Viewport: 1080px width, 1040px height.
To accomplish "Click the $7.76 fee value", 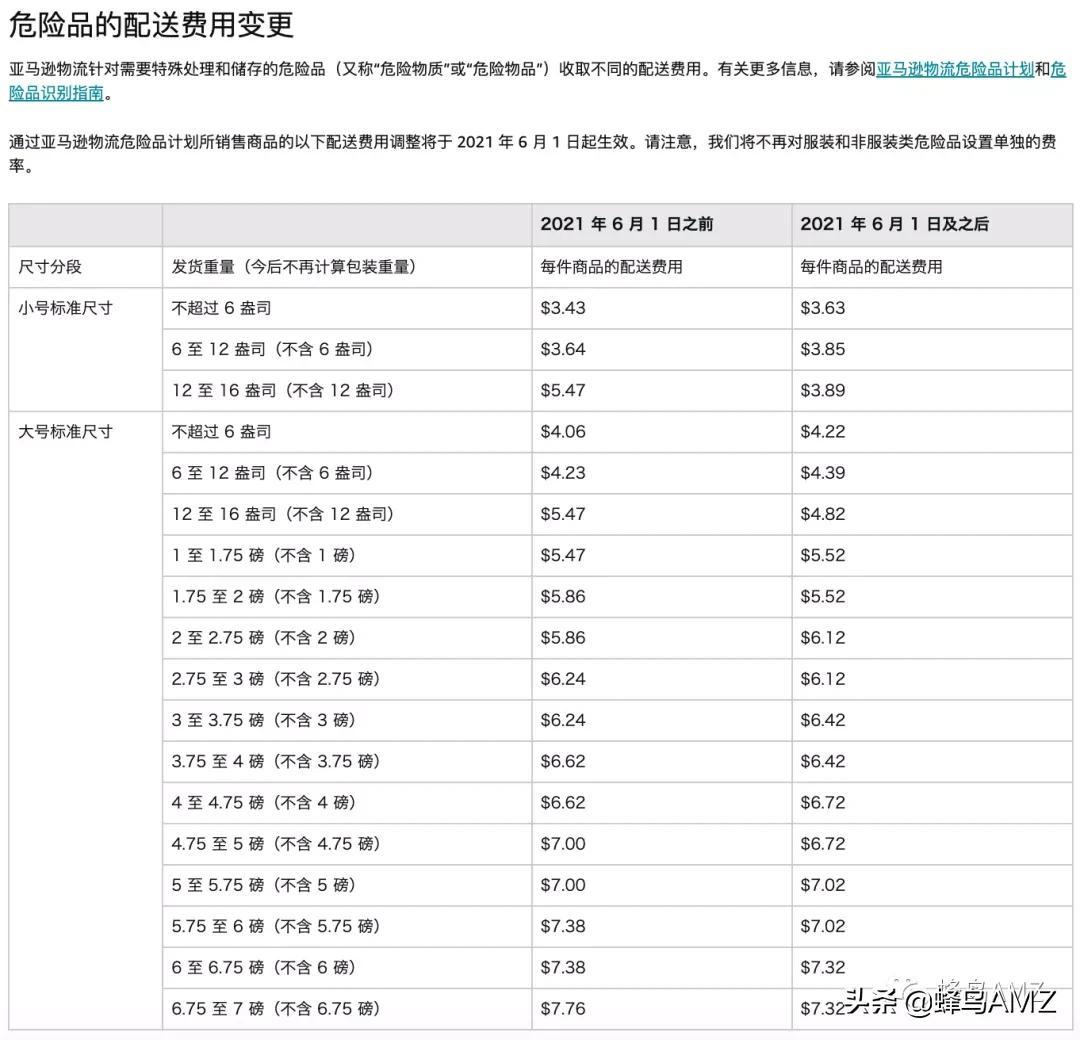I will coord(560,1009).
